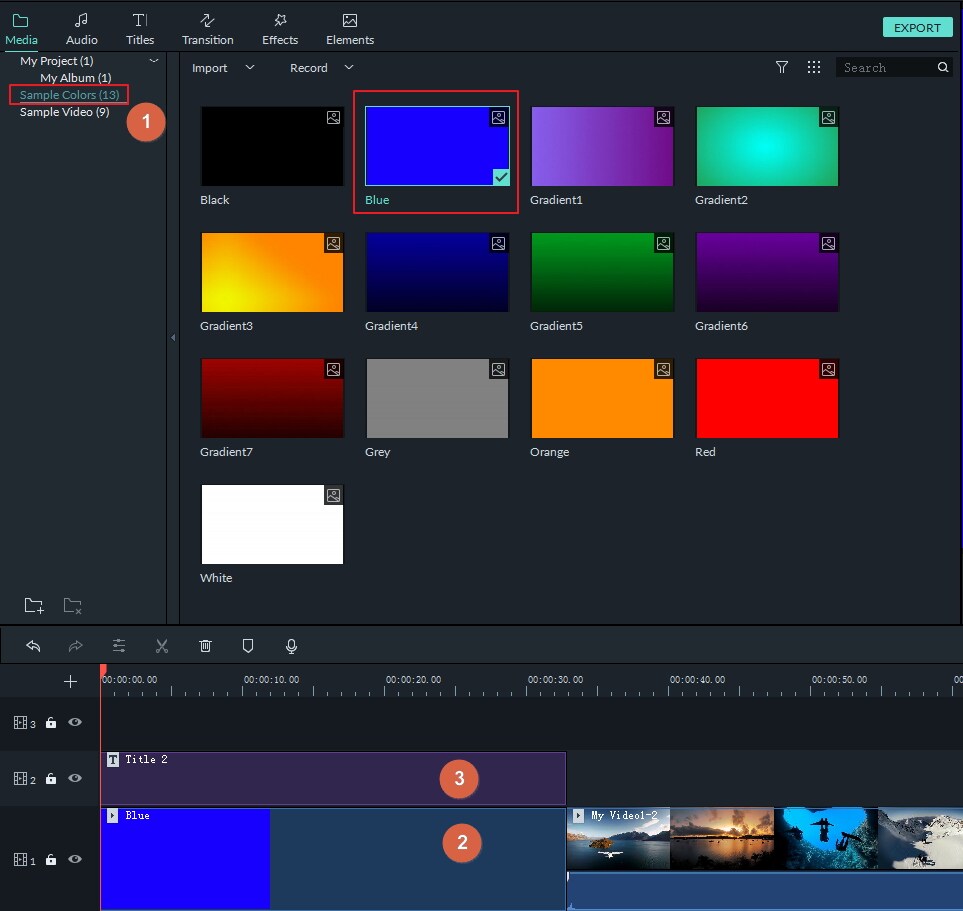Toggle lock on track 2
This screenshot has width=963, height=911.
[x=51, y=778]
